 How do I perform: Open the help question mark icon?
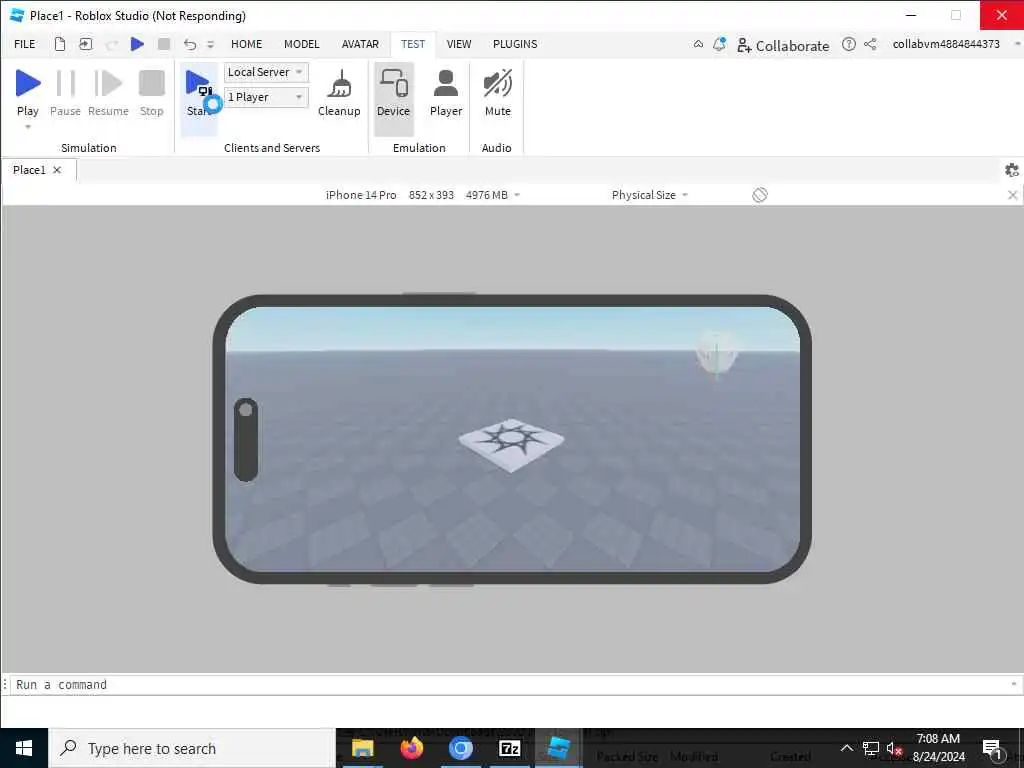point(848,44)
